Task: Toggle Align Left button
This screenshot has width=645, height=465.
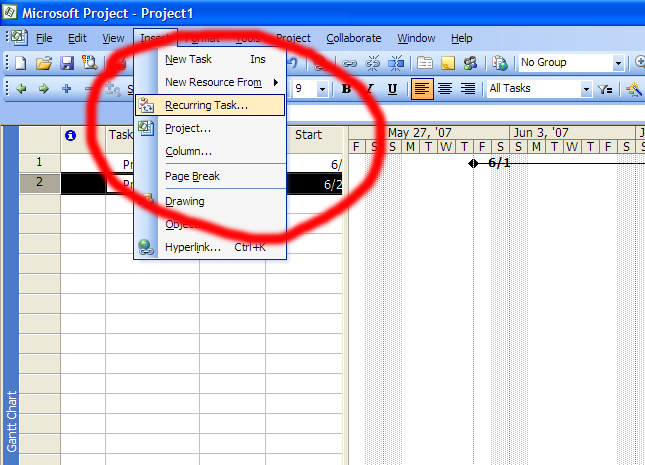Action: pyautogui.click(x=422, y=89)
